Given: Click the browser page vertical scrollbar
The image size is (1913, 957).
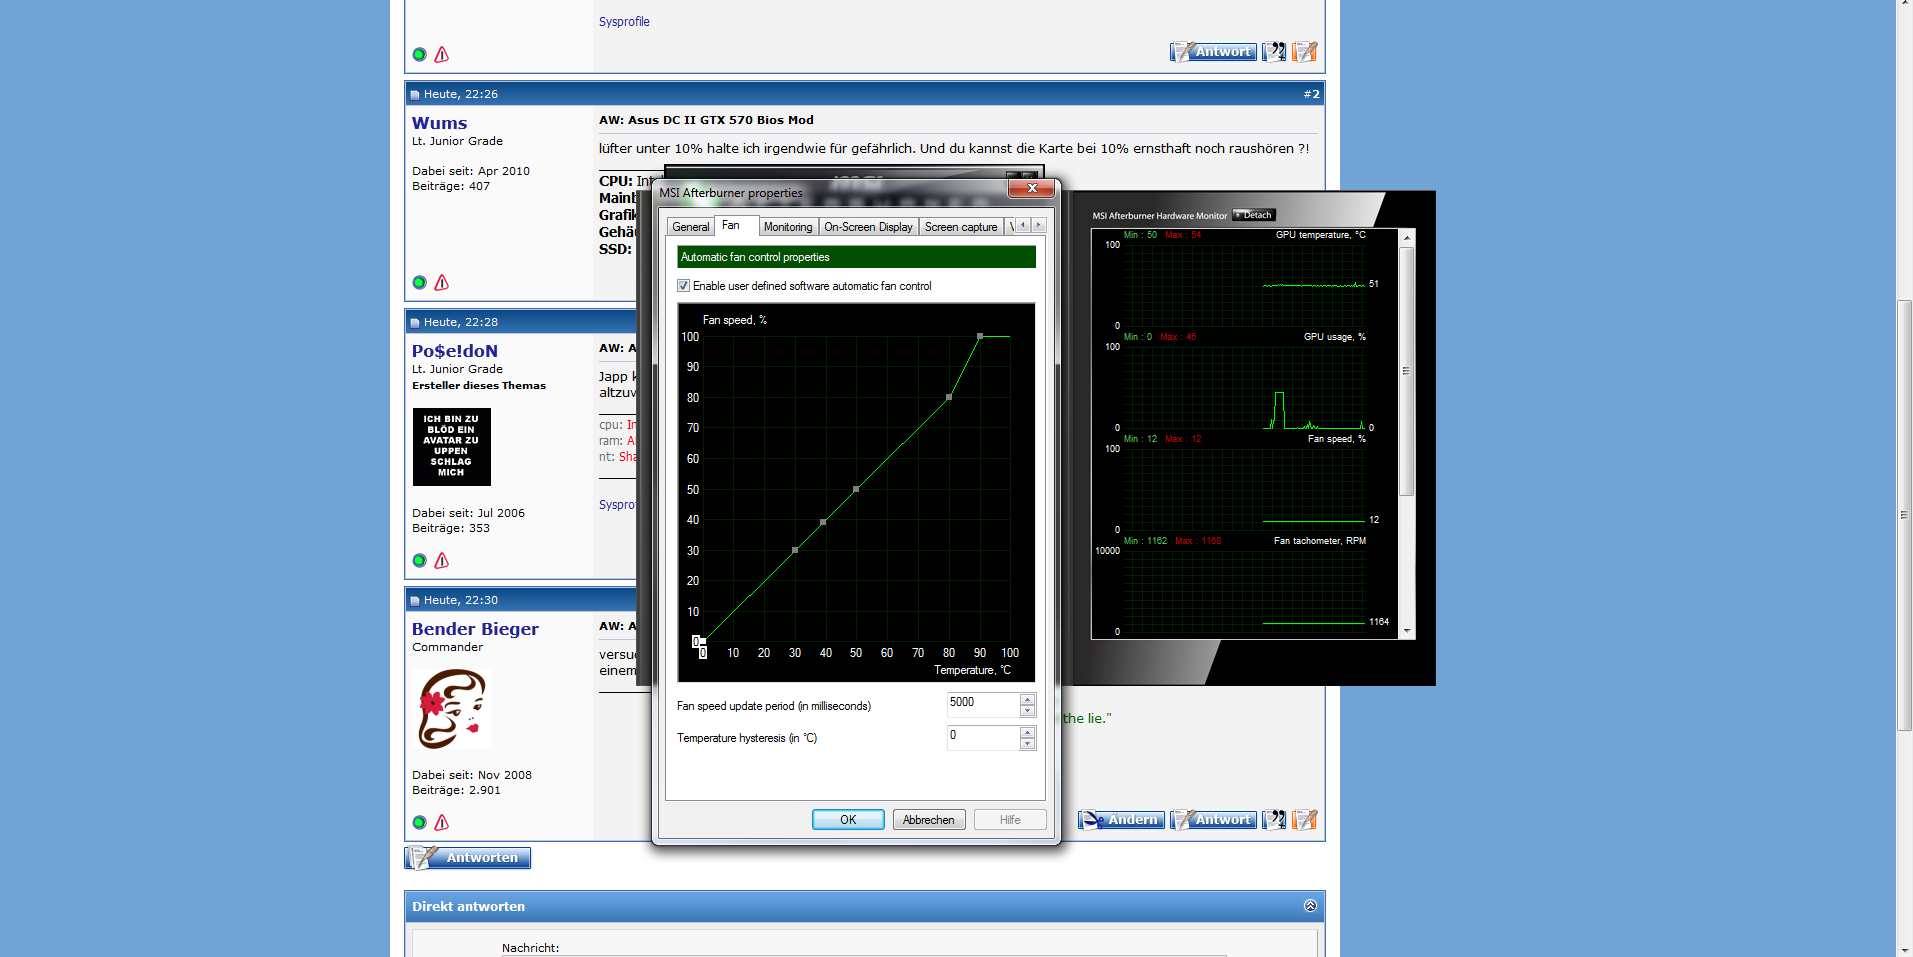Looking at the screenshot, I should pyautogui.click(x=1905, y=514).
